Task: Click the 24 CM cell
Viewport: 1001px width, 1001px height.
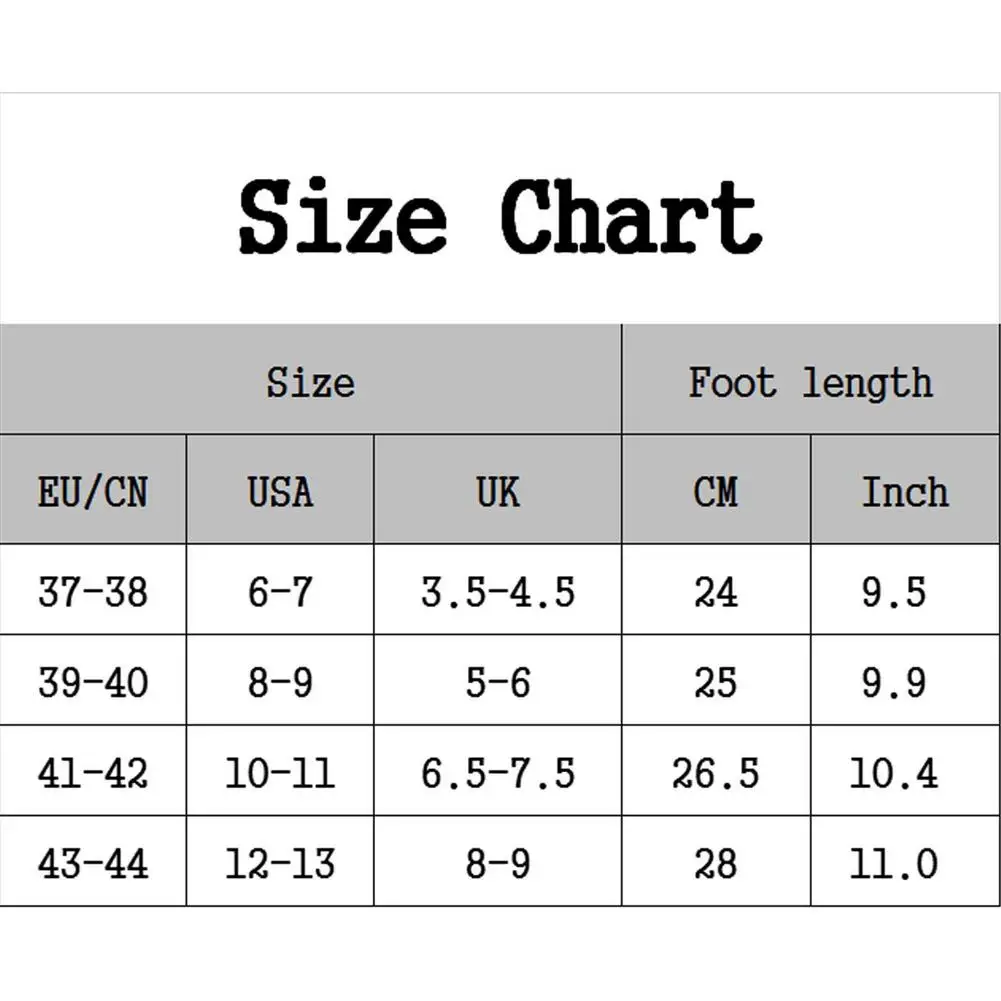Action: click(716, 592)
